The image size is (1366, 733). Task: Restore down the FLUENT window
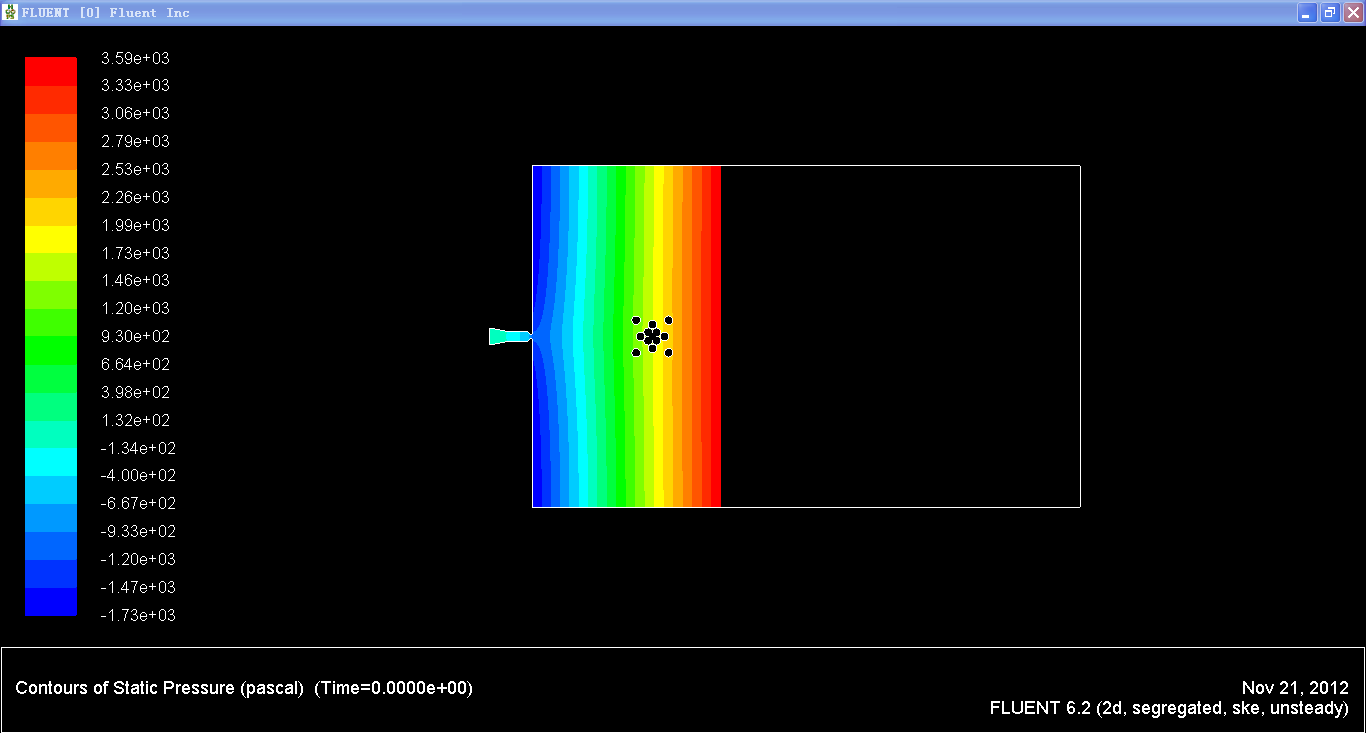1329,13
